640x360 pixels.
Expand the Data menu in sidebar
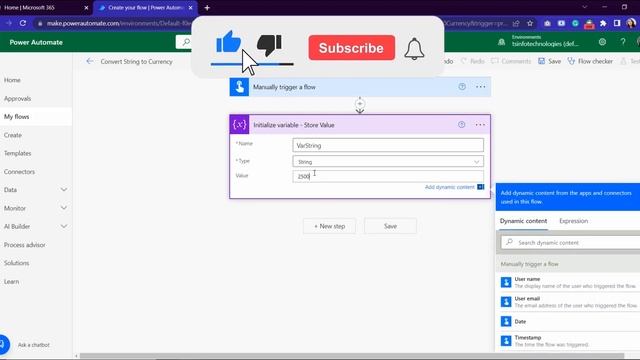point(64,190)
